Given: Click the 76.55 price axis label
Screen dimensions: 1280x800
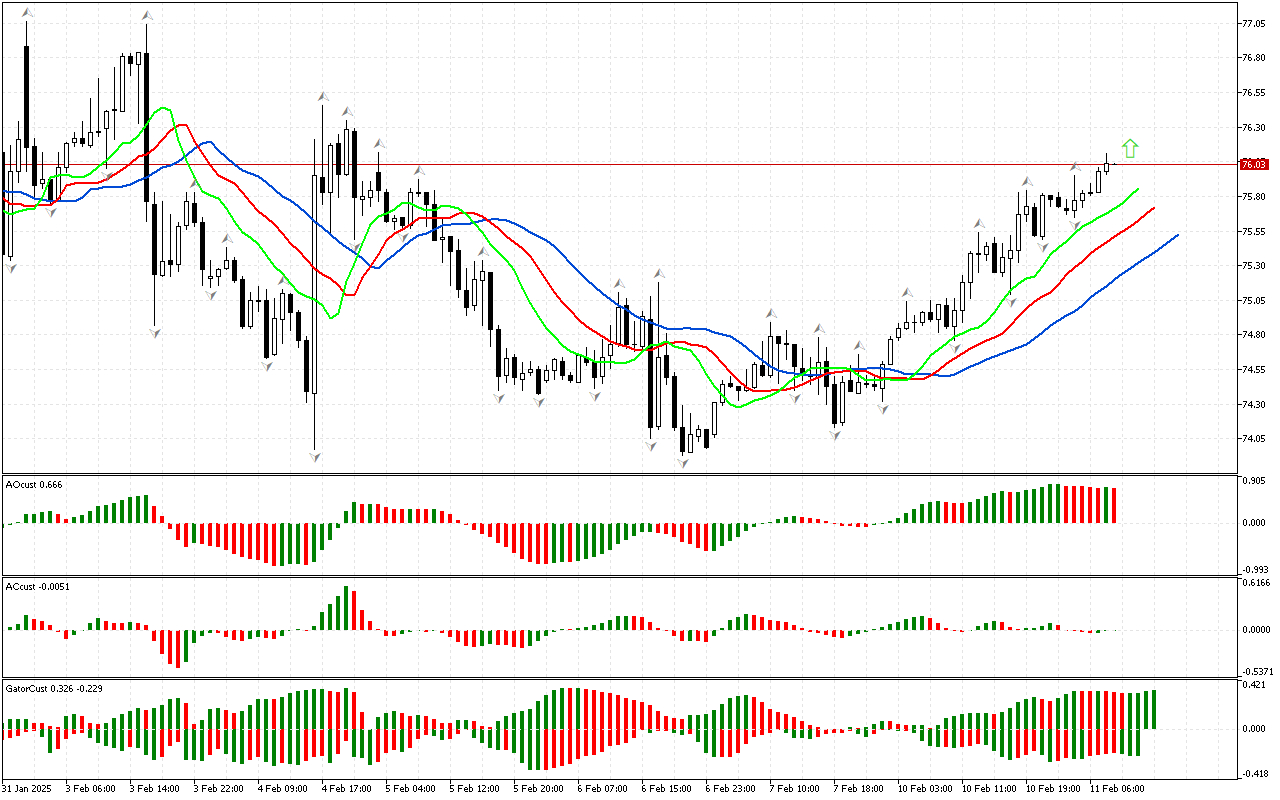Looking at the screenshot, I should point(1253,93).
